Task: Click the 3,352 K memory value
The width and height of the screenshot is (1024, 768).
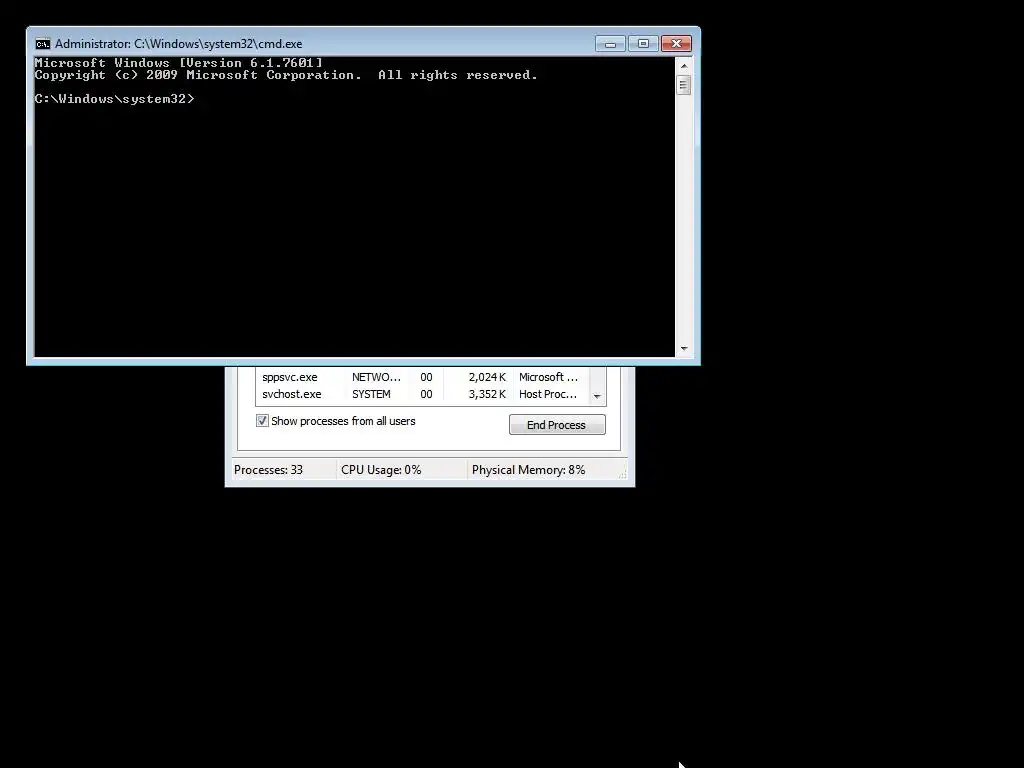Action: click(487, 394)
